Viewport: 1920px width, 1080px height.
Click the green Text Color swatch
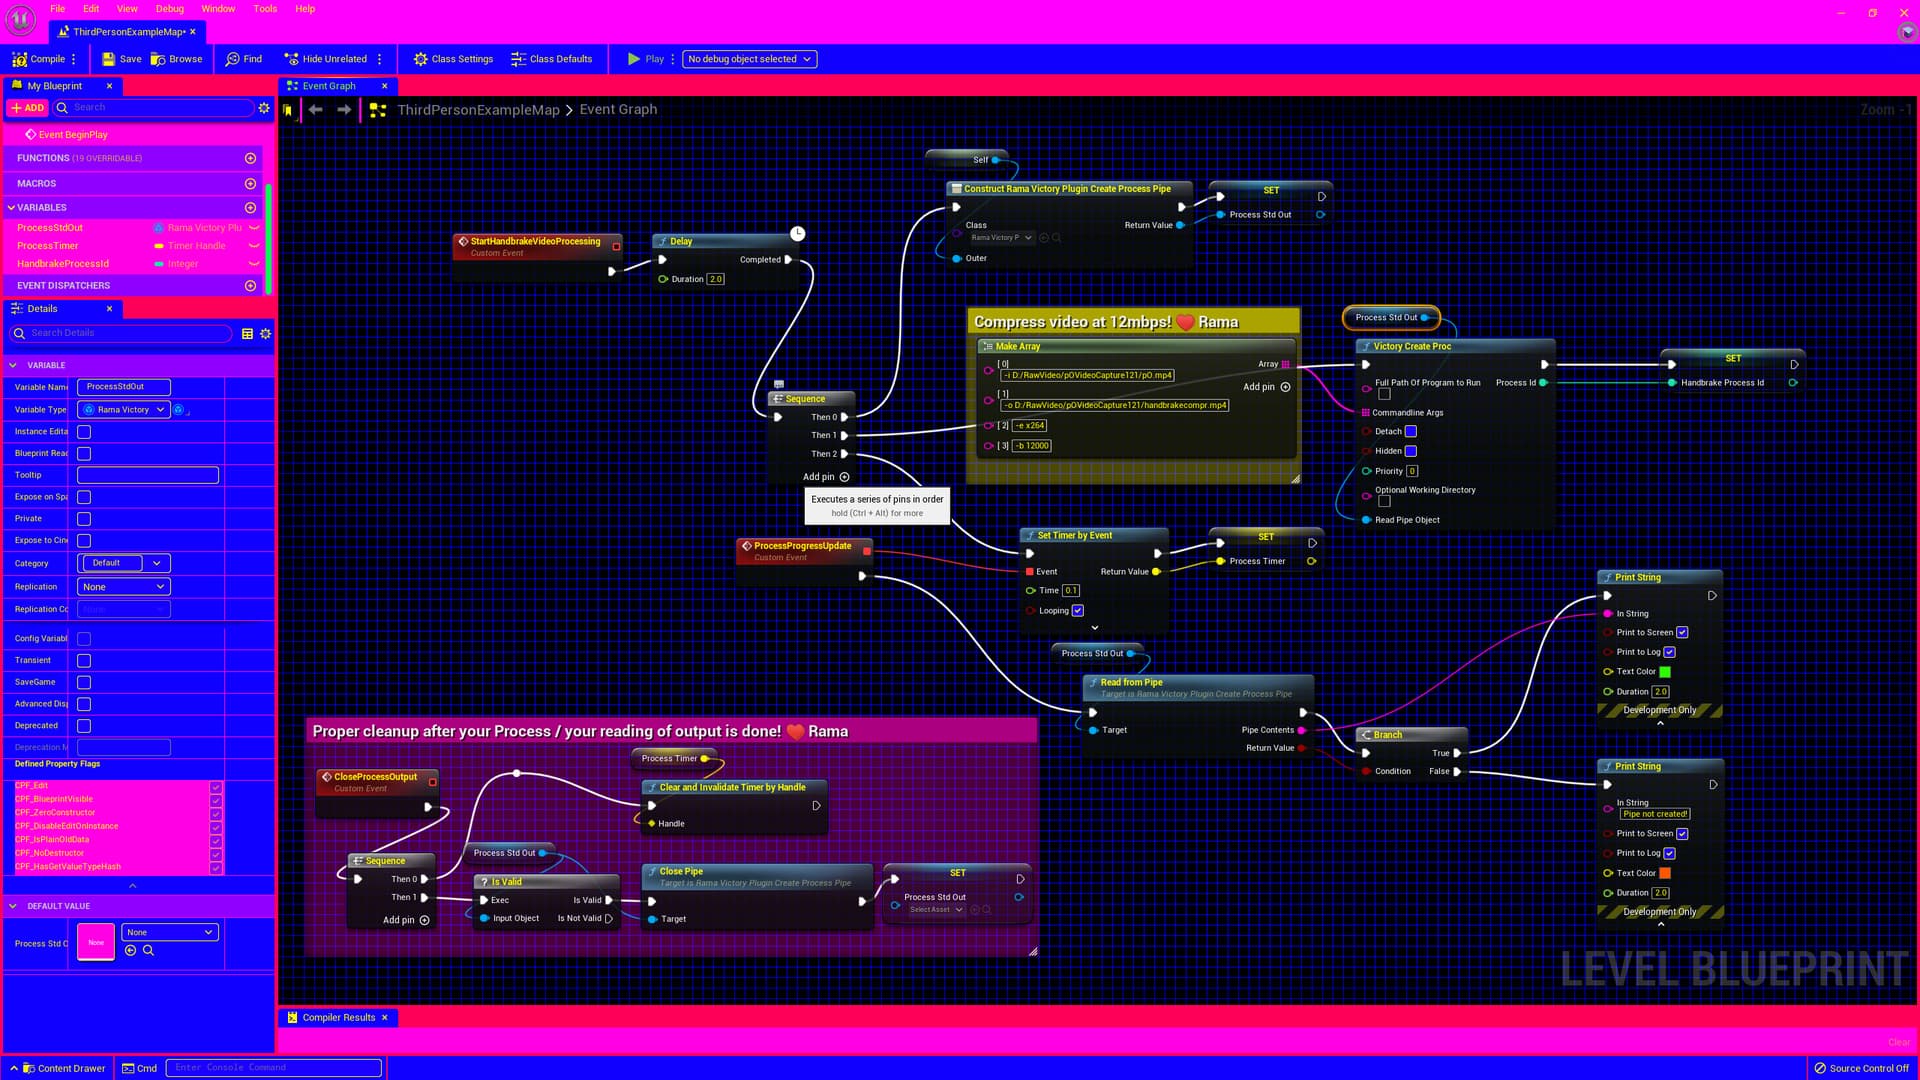1665,672
